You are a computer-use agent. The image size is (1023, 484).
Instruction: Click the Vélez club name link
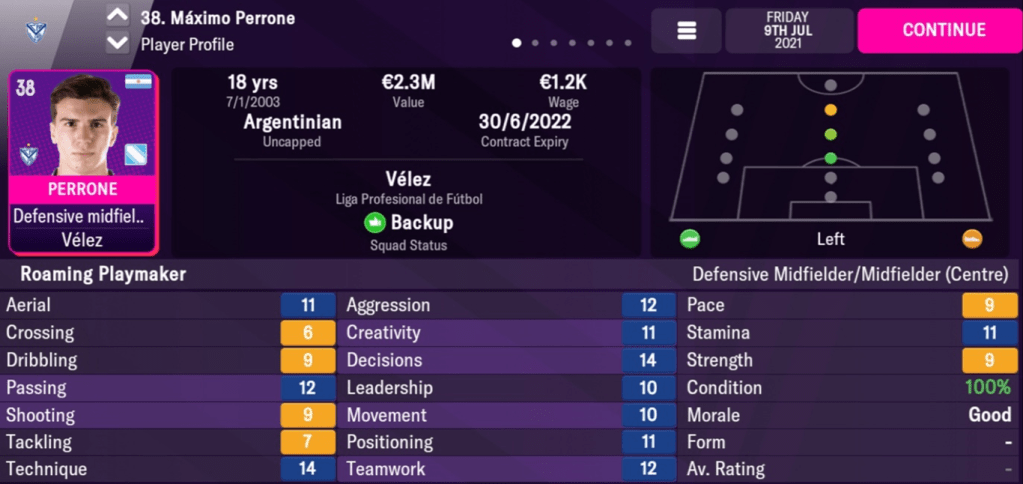(407, 180)
